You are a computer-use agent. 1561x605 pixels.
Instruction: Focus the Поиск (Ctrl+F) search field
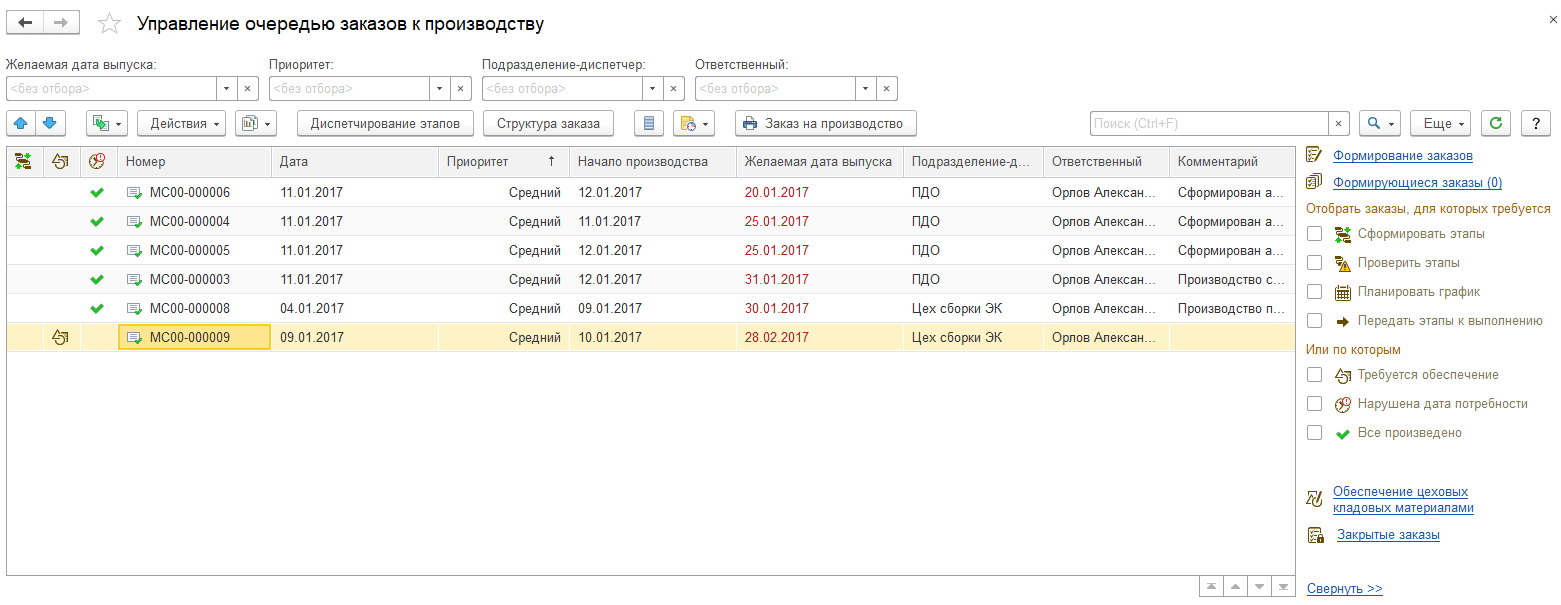pos(1209,123)
